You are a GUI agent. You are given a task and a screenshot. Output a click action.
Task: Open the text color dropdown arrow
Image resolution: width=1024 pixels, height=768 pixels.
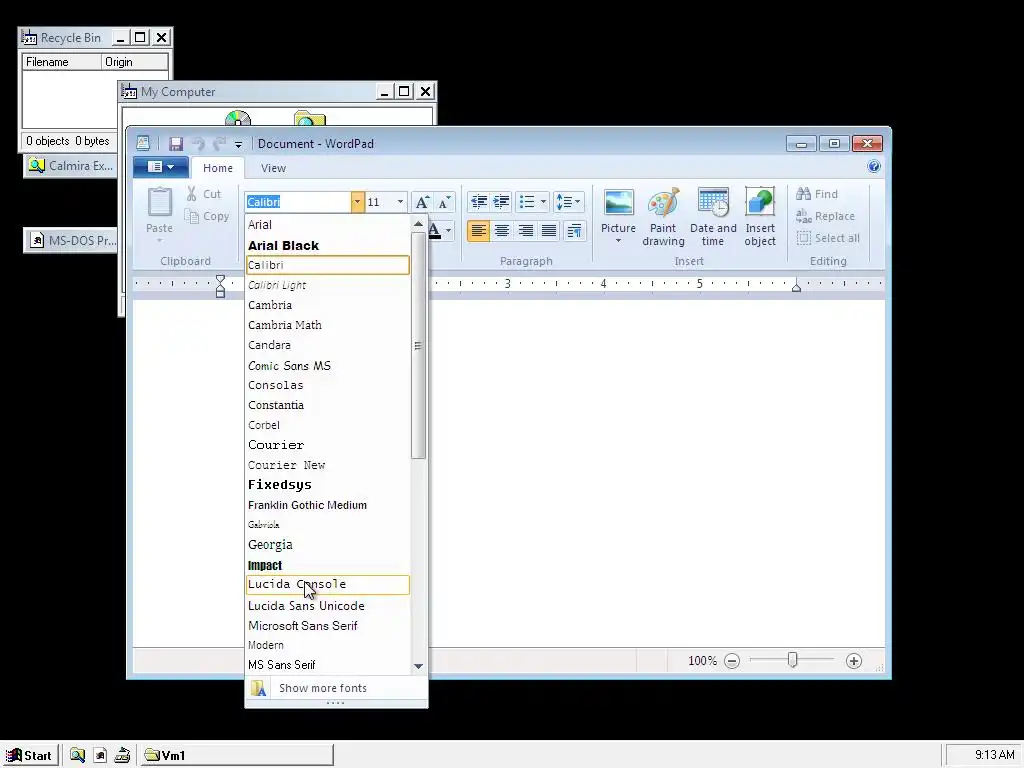tap(448, 231)
